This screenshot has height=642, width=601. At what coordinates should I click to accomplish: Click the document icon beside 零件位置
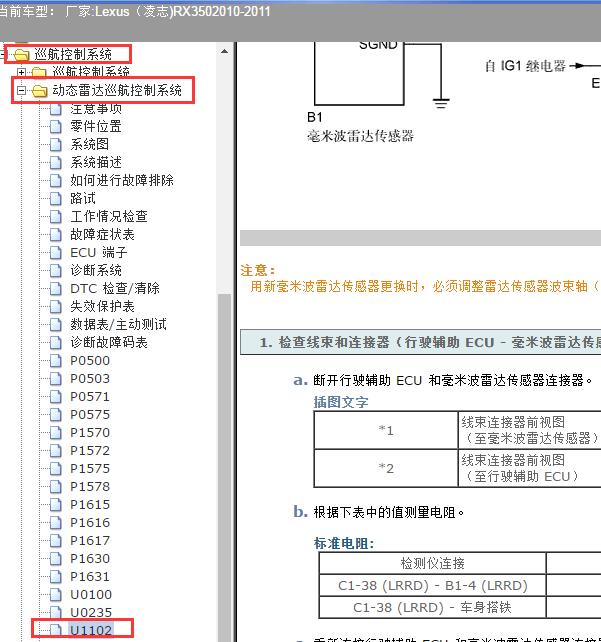click(x=56, y=127)
